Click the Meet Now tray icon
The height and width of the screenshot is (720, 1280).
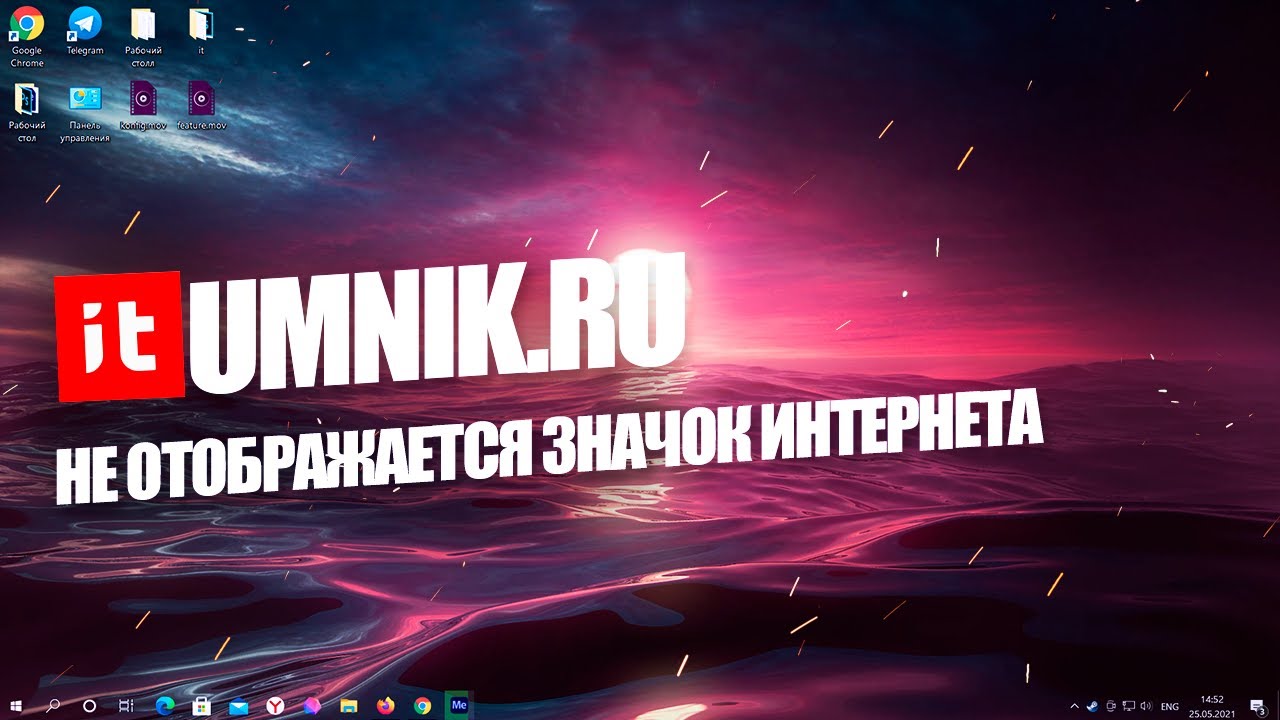[x=1110, y=705]
